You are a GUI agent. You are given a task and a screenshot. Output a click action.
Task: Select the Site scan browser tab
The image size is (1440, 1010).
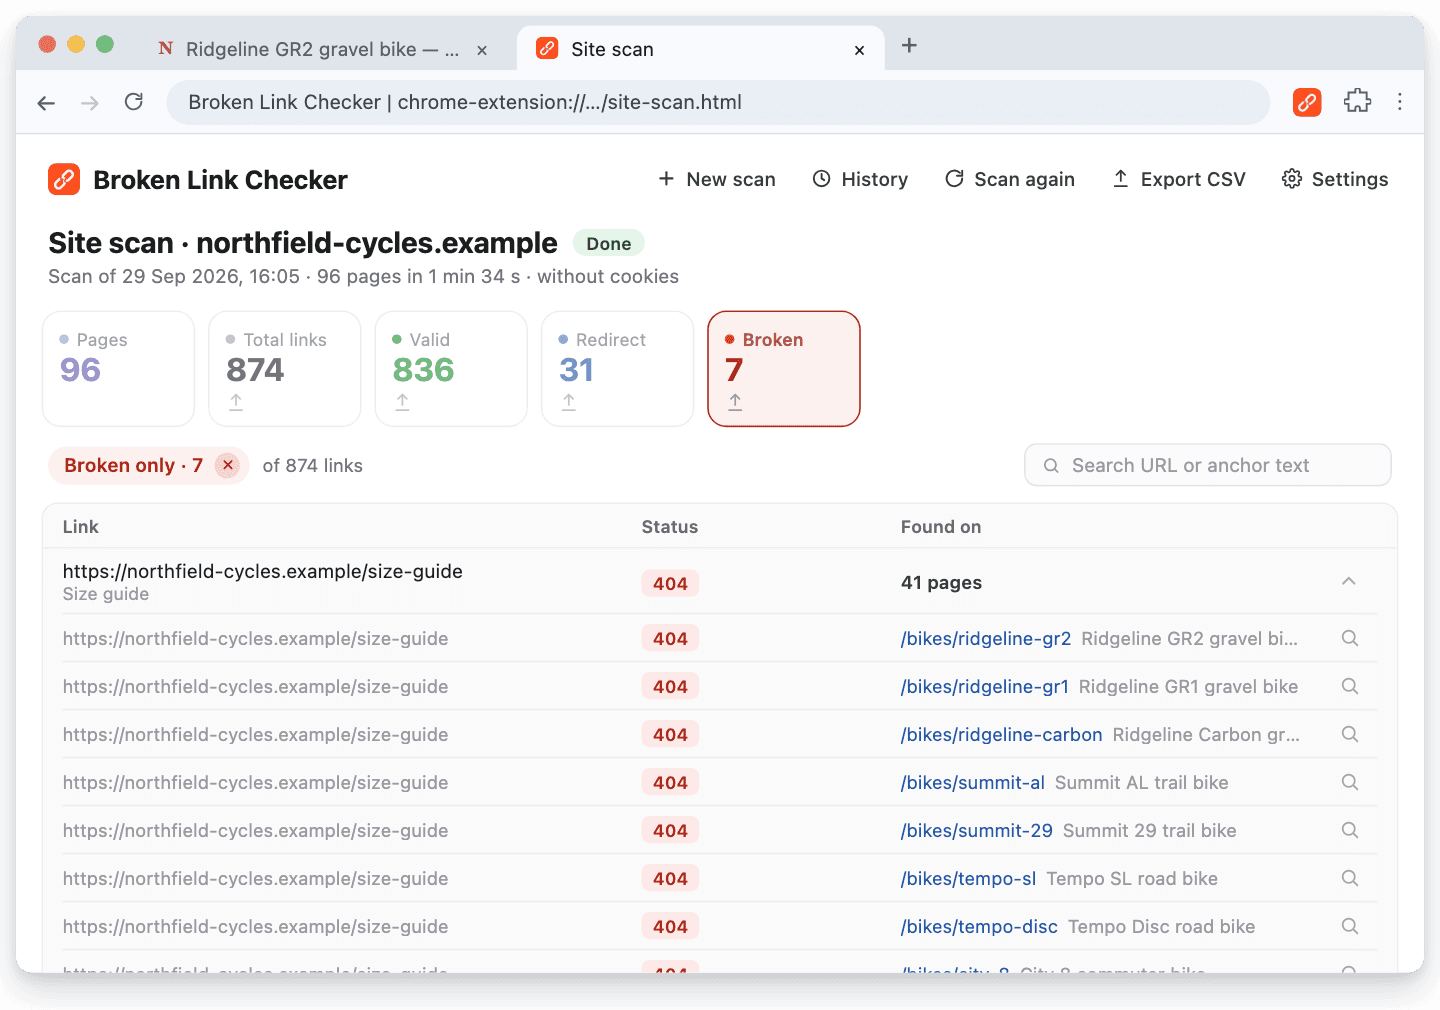[700, 49]
